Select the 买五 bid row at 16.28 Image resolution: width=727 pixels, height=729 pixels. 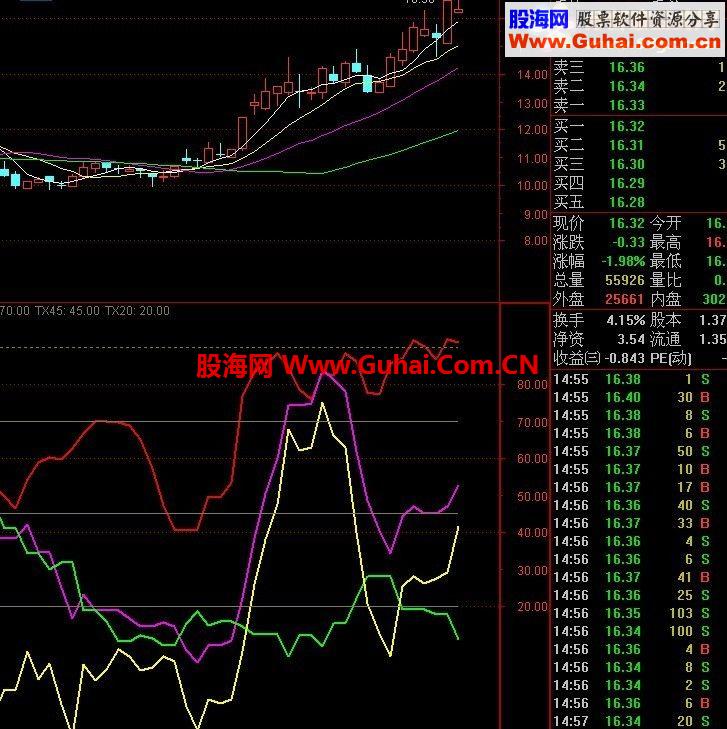(x=639, y=203)
